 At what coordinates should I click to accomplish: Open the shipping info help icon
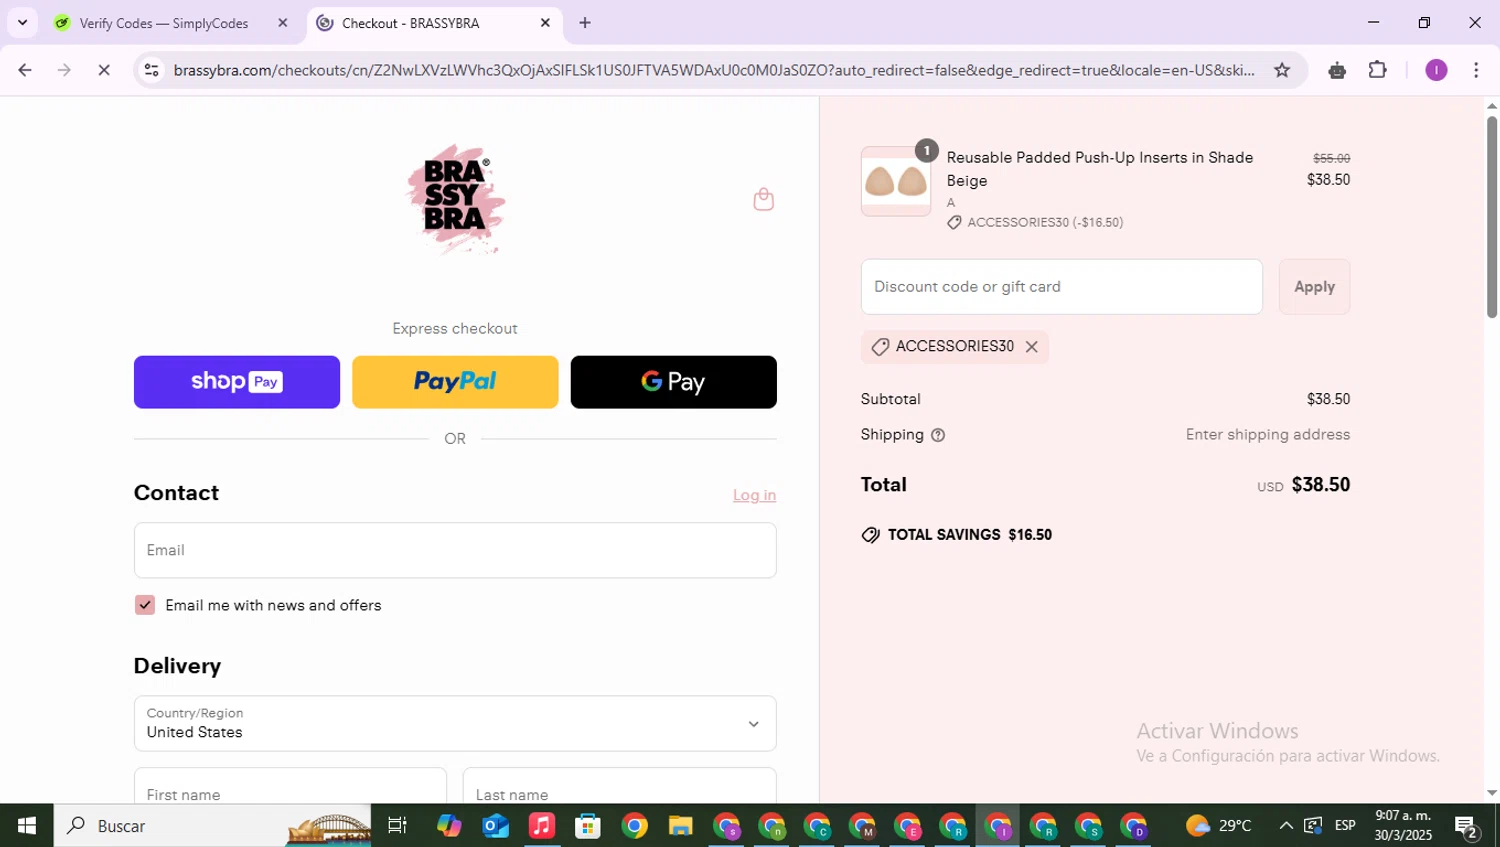pos(938,435)
